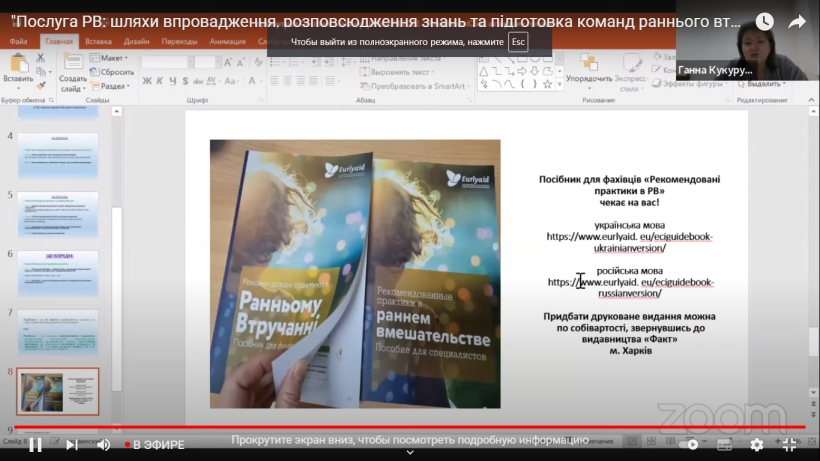Toggle YouTube autoplay switch
Viewport: 820px width, 461px height.
[689, 445]
